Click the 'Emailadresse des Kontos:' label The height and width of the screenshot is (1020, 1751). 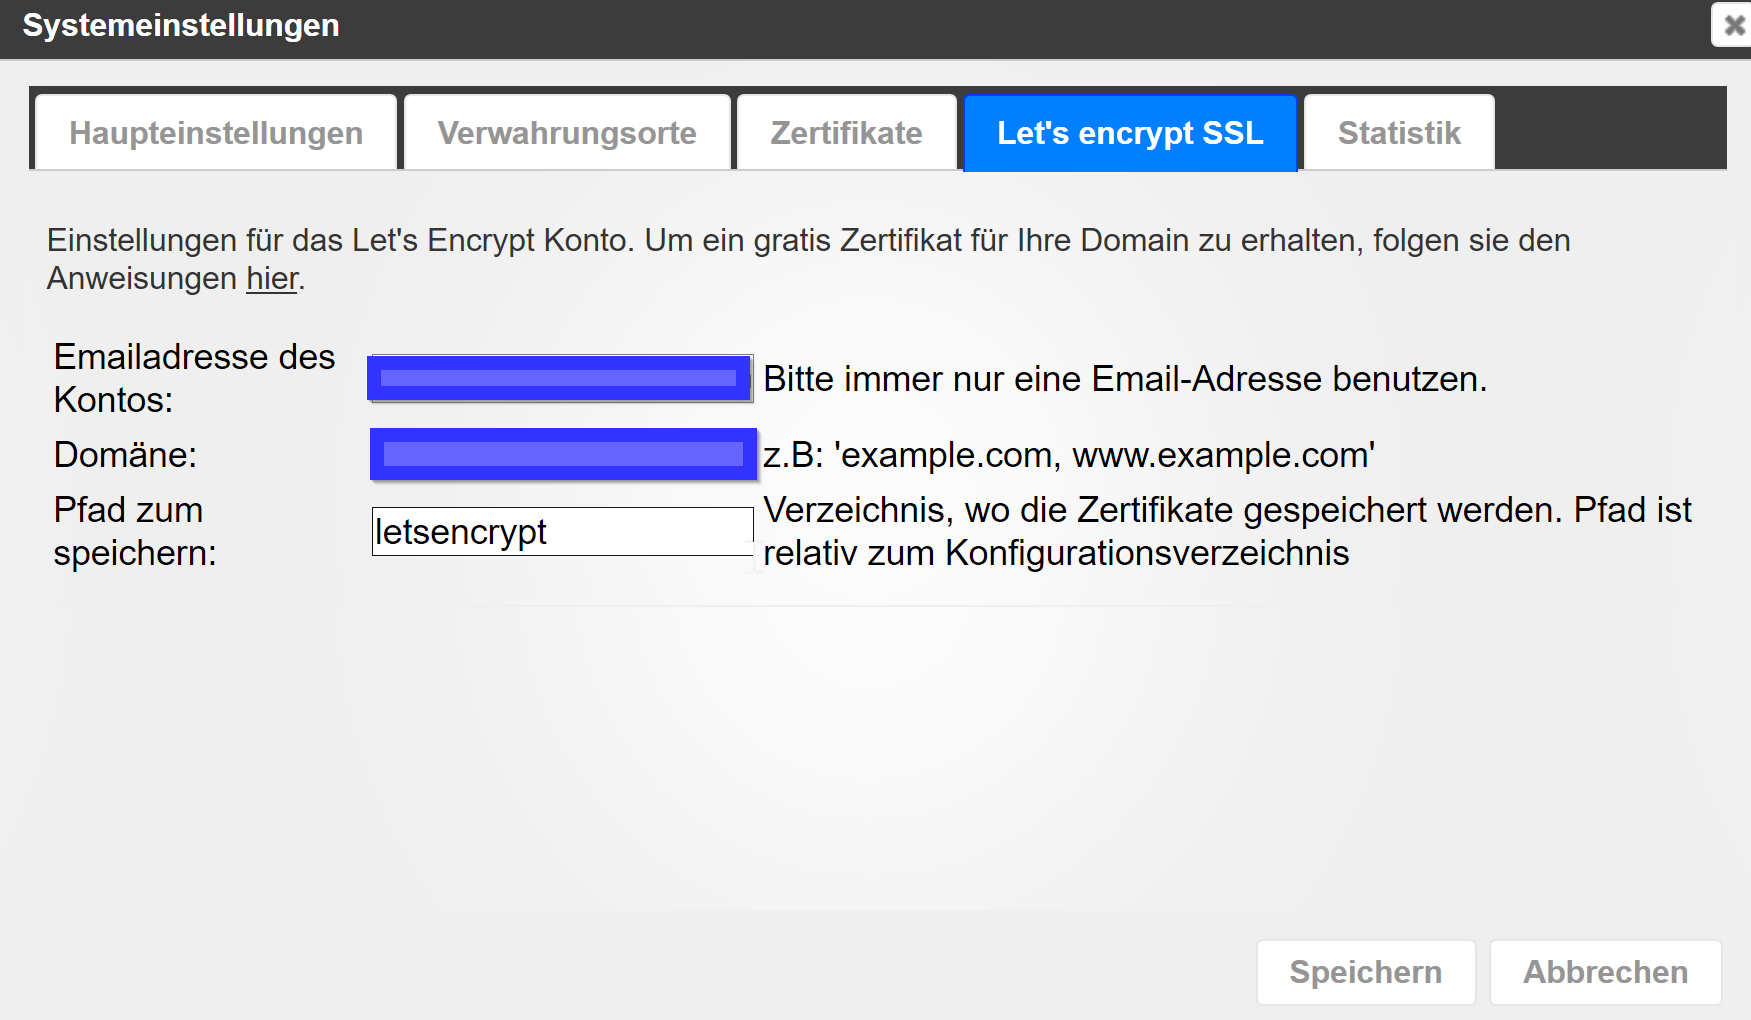click(194, 378)
